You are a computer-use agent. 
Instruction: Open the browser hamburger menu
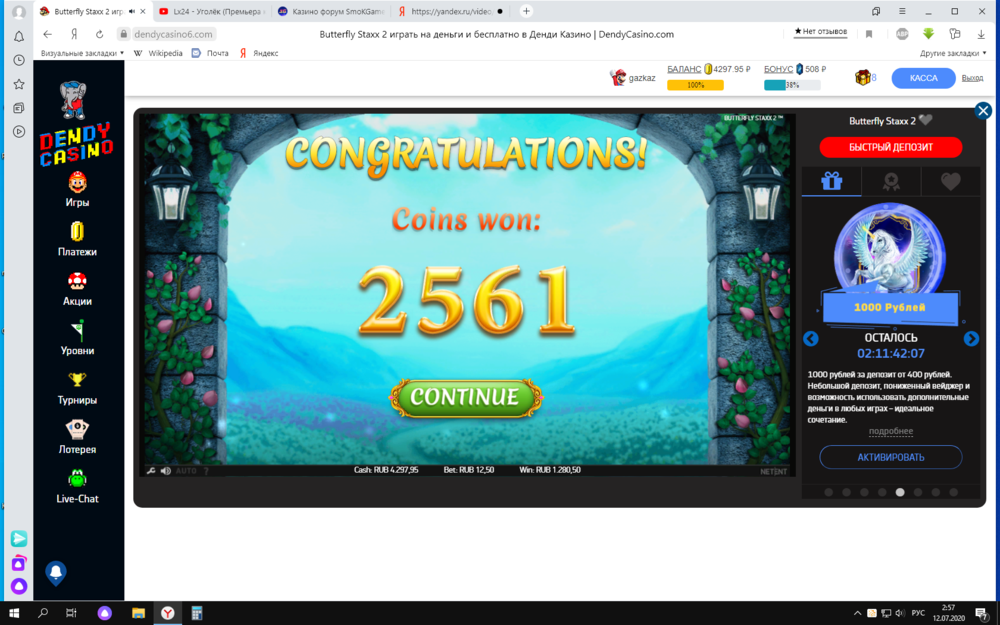click(902, 11)
